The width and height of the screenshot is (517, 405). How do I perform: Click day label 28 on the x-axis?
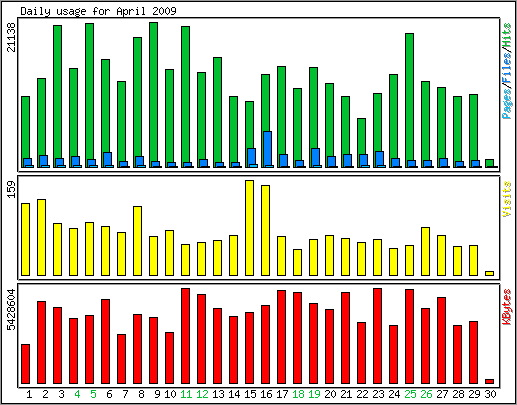pyautogui.click(x=458, y=394)
